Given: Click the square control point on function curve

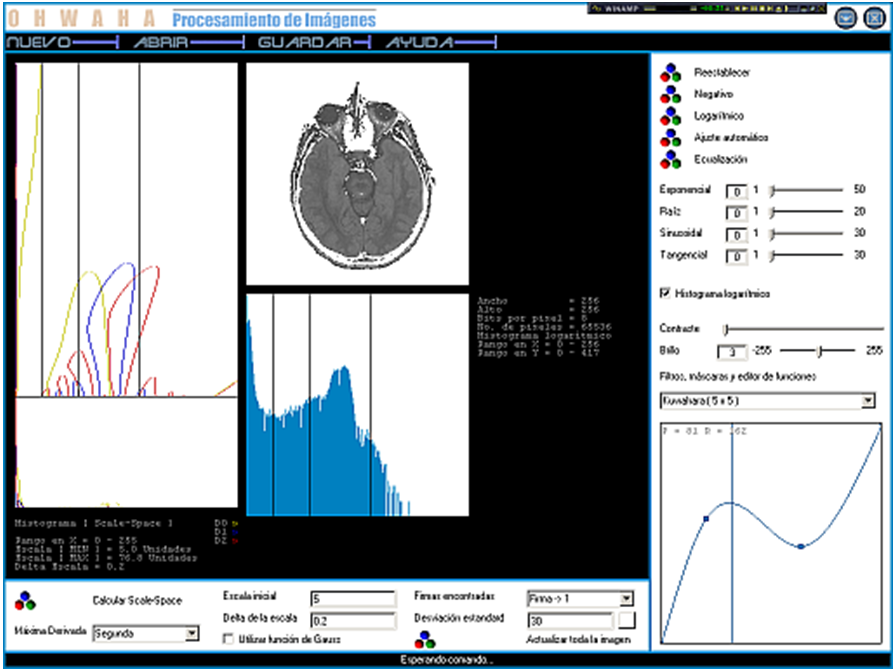Looking at the screenshot, I should (706, 519).
